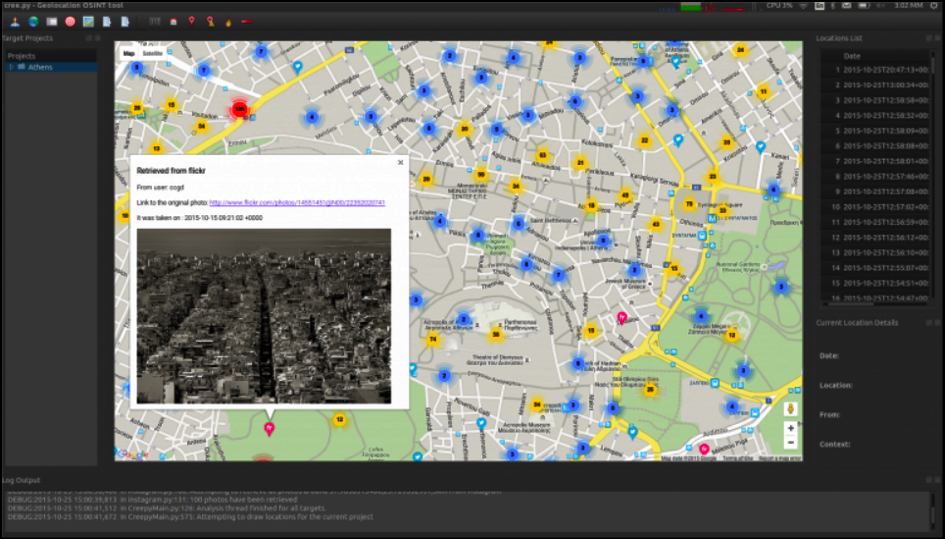The width and height of the screenshot is (945, 539).
Task: Select the Map view type
Action: point(128,52)
